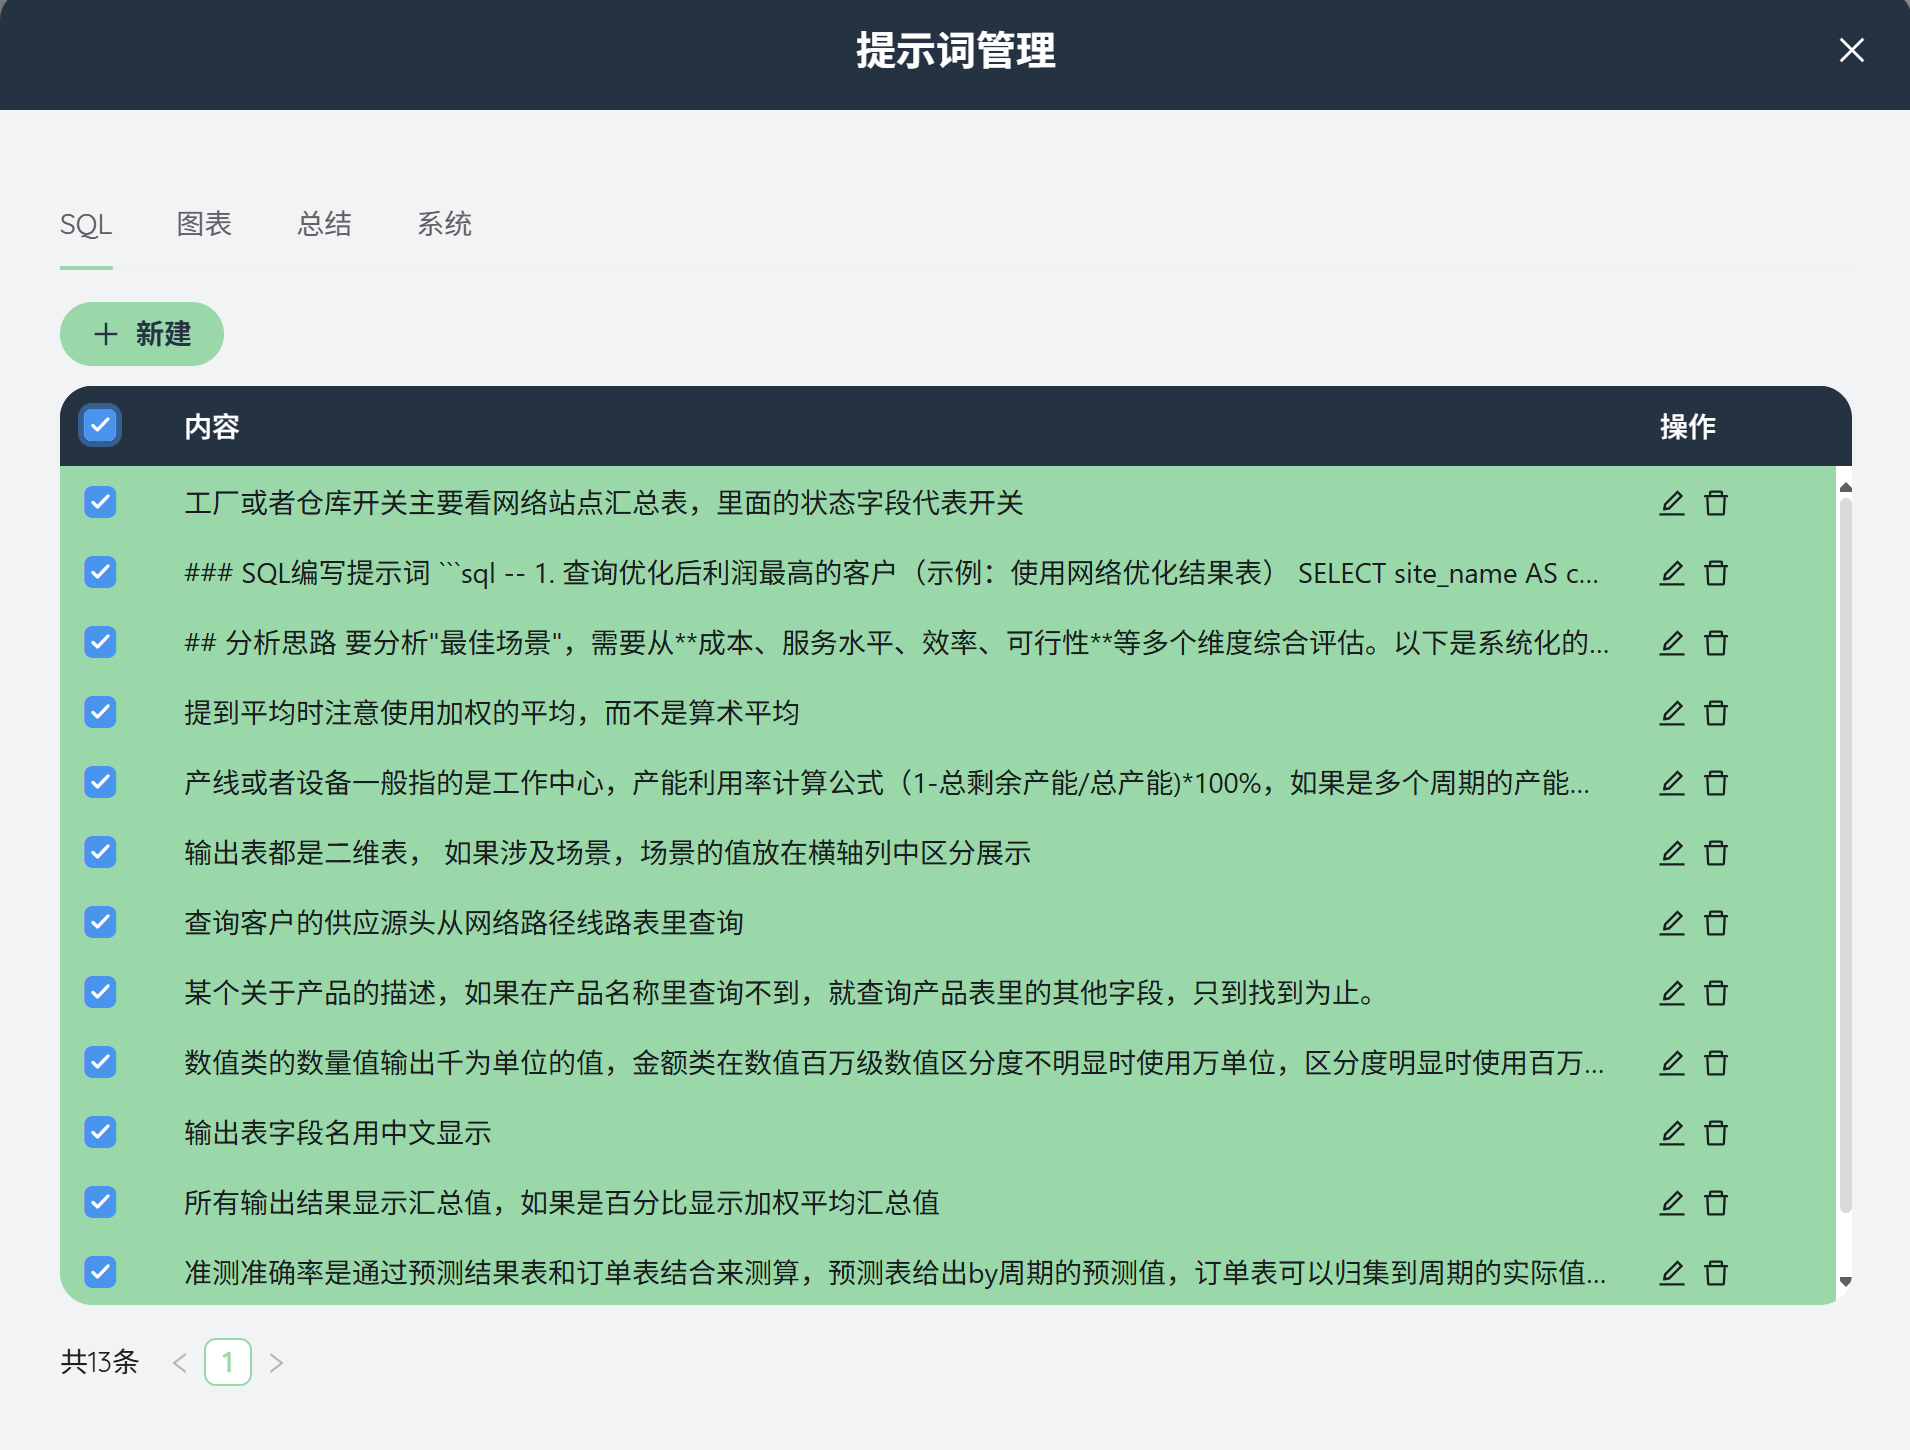Click the 内容 column header
The width and height of the screenshot is (1910, 1450).
(212, 427)
